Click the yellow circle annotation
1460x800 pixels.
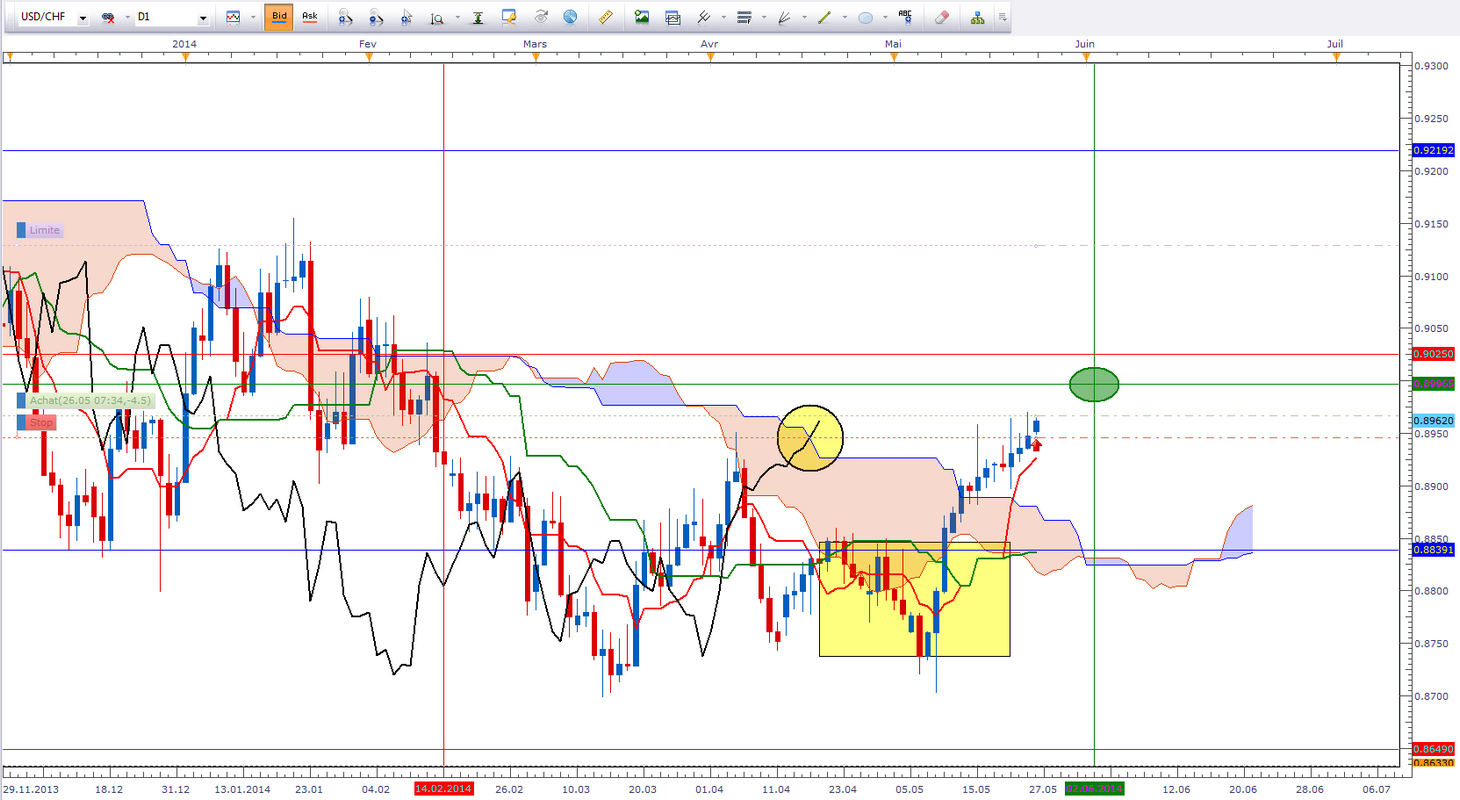(811, 438)
